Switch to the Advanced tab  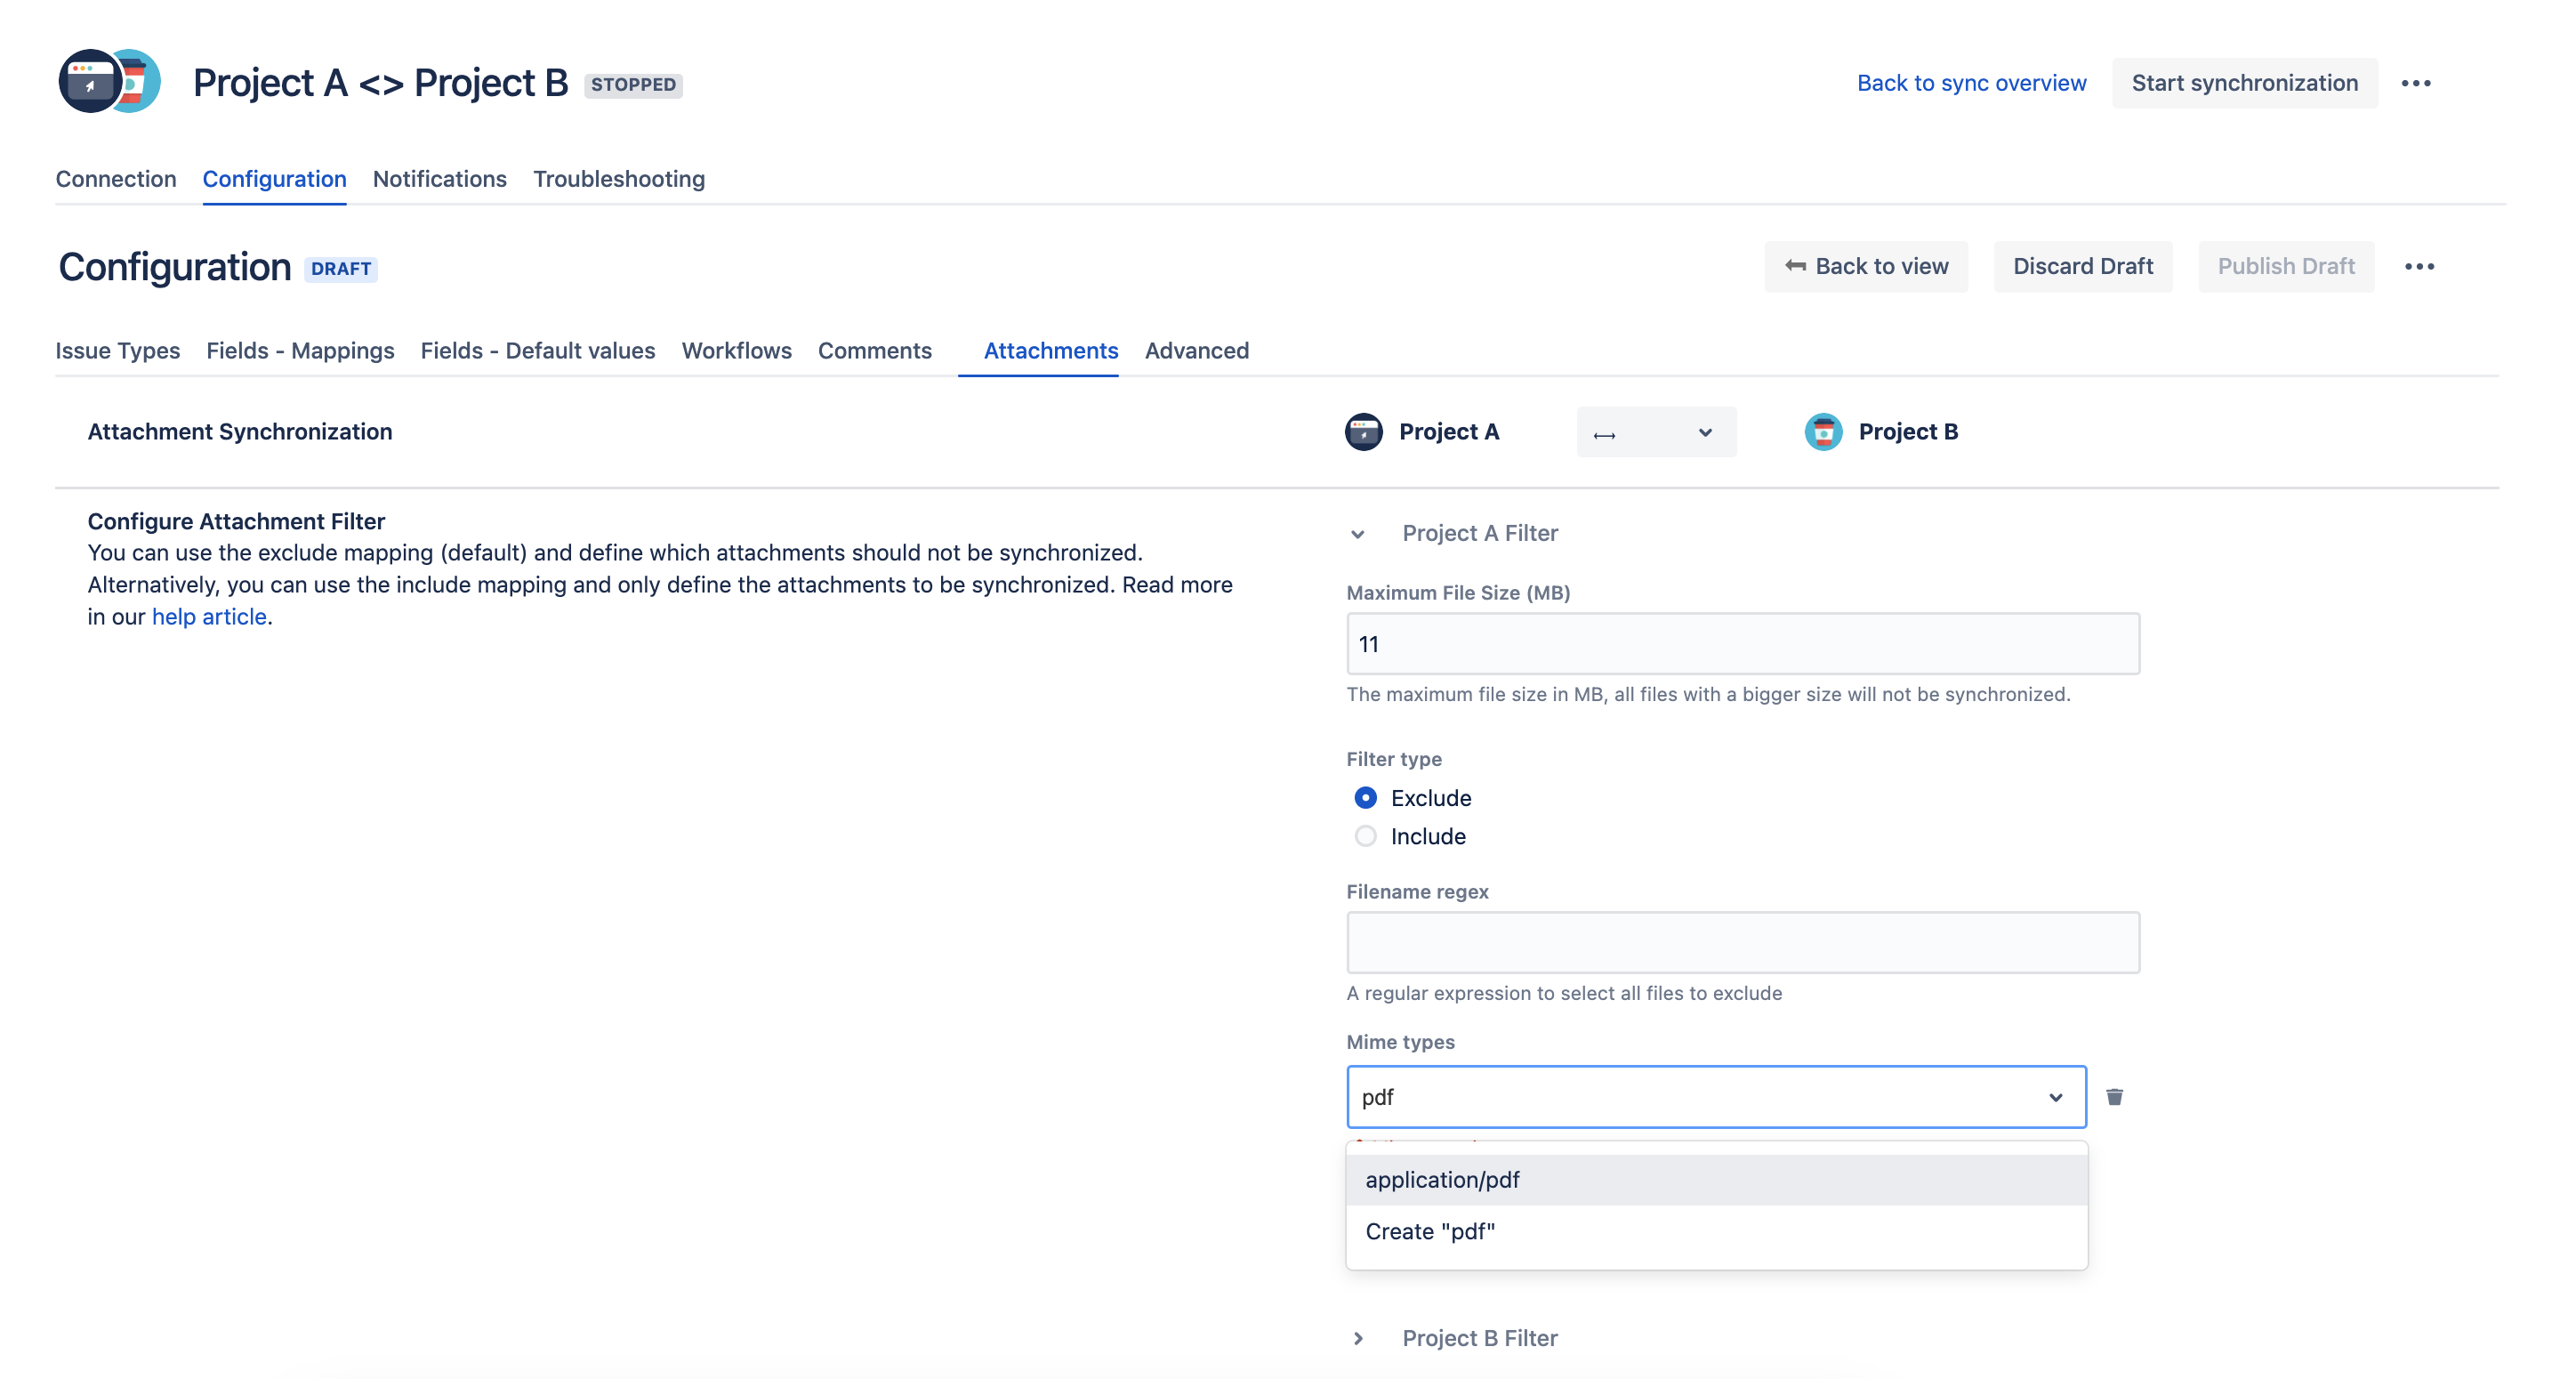click(1196, 351)
